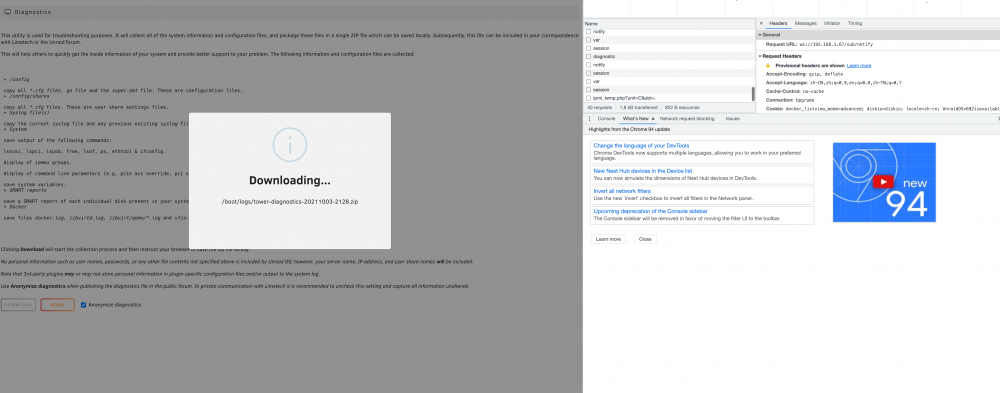Click the Accept-Language header line
This screenshot has width=1000, height=393.
(x=834, y=83)
